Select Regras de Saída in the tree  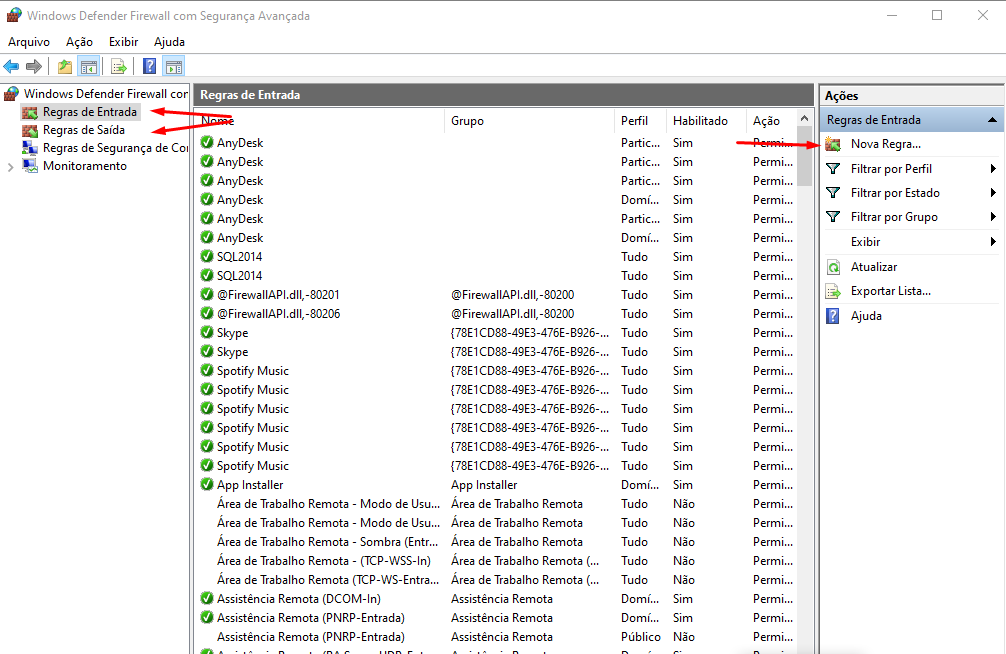click(x=84, y=130)
